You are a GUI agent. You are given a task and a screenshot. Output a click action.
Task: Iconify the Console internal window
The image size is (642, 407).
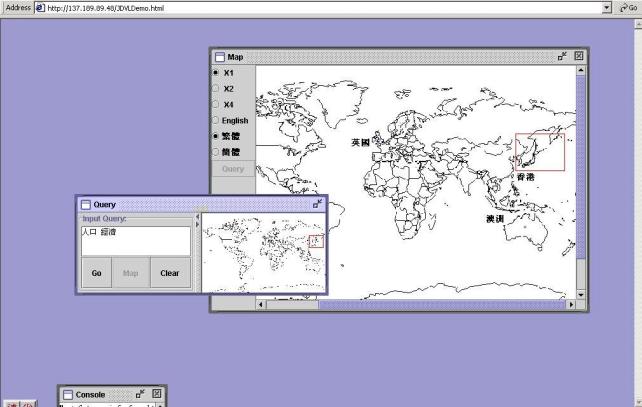coord(140,395)
